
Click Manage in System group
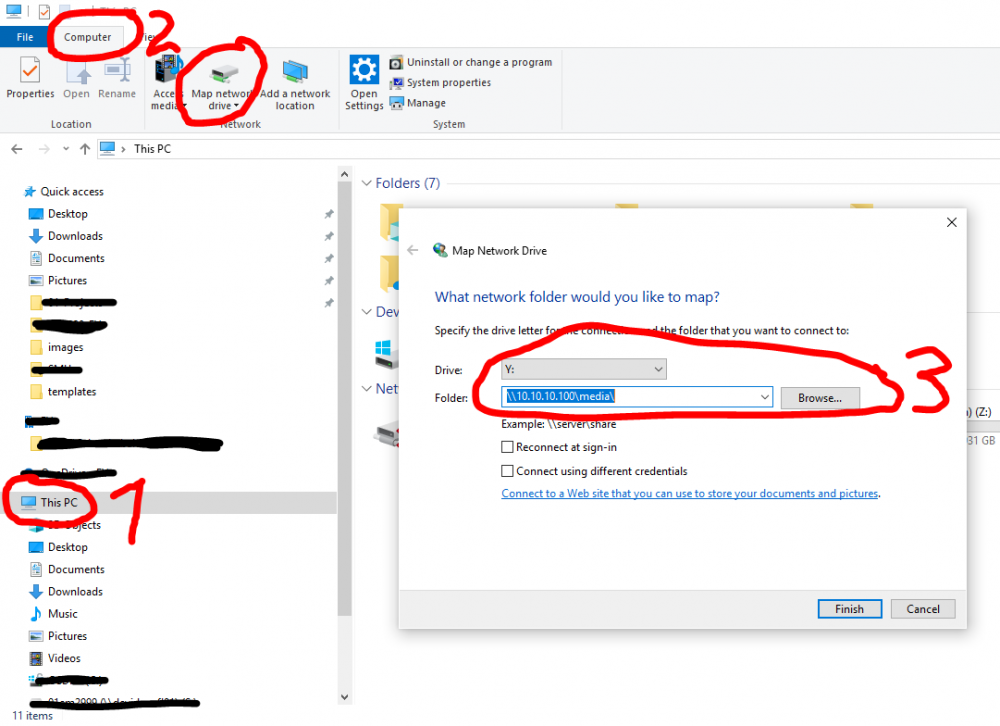(418, 103)
